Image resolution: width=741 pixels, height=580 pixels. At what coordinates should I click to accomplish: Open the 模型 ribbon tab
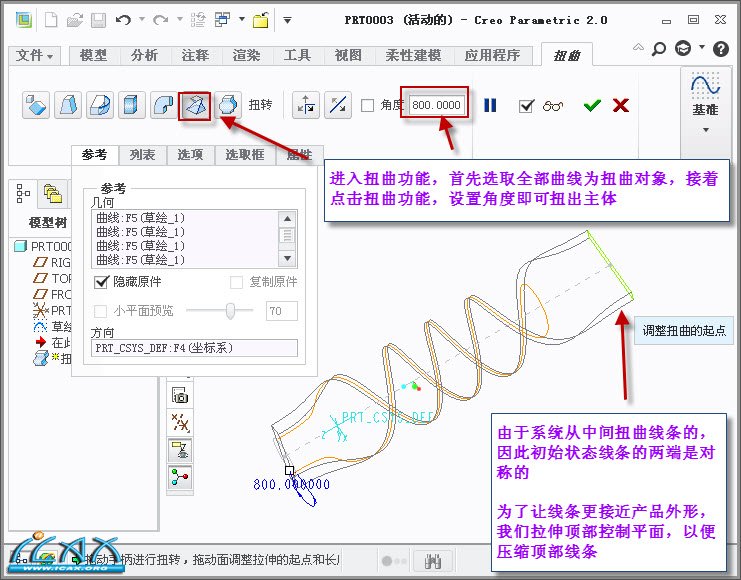click(93, 55)
